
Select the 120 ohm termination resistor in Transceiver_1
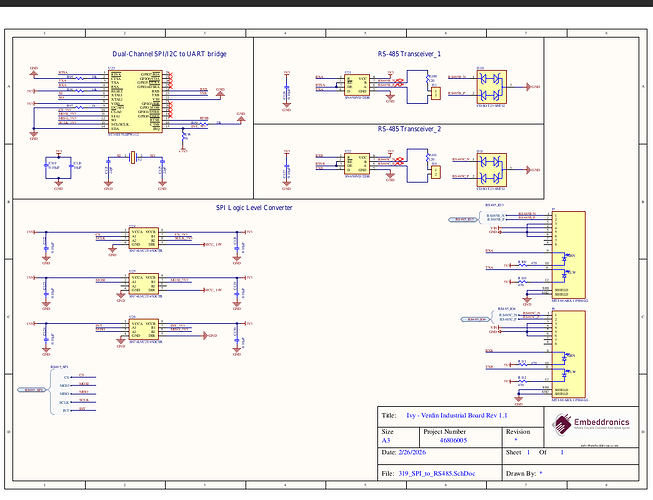point(427,79)
